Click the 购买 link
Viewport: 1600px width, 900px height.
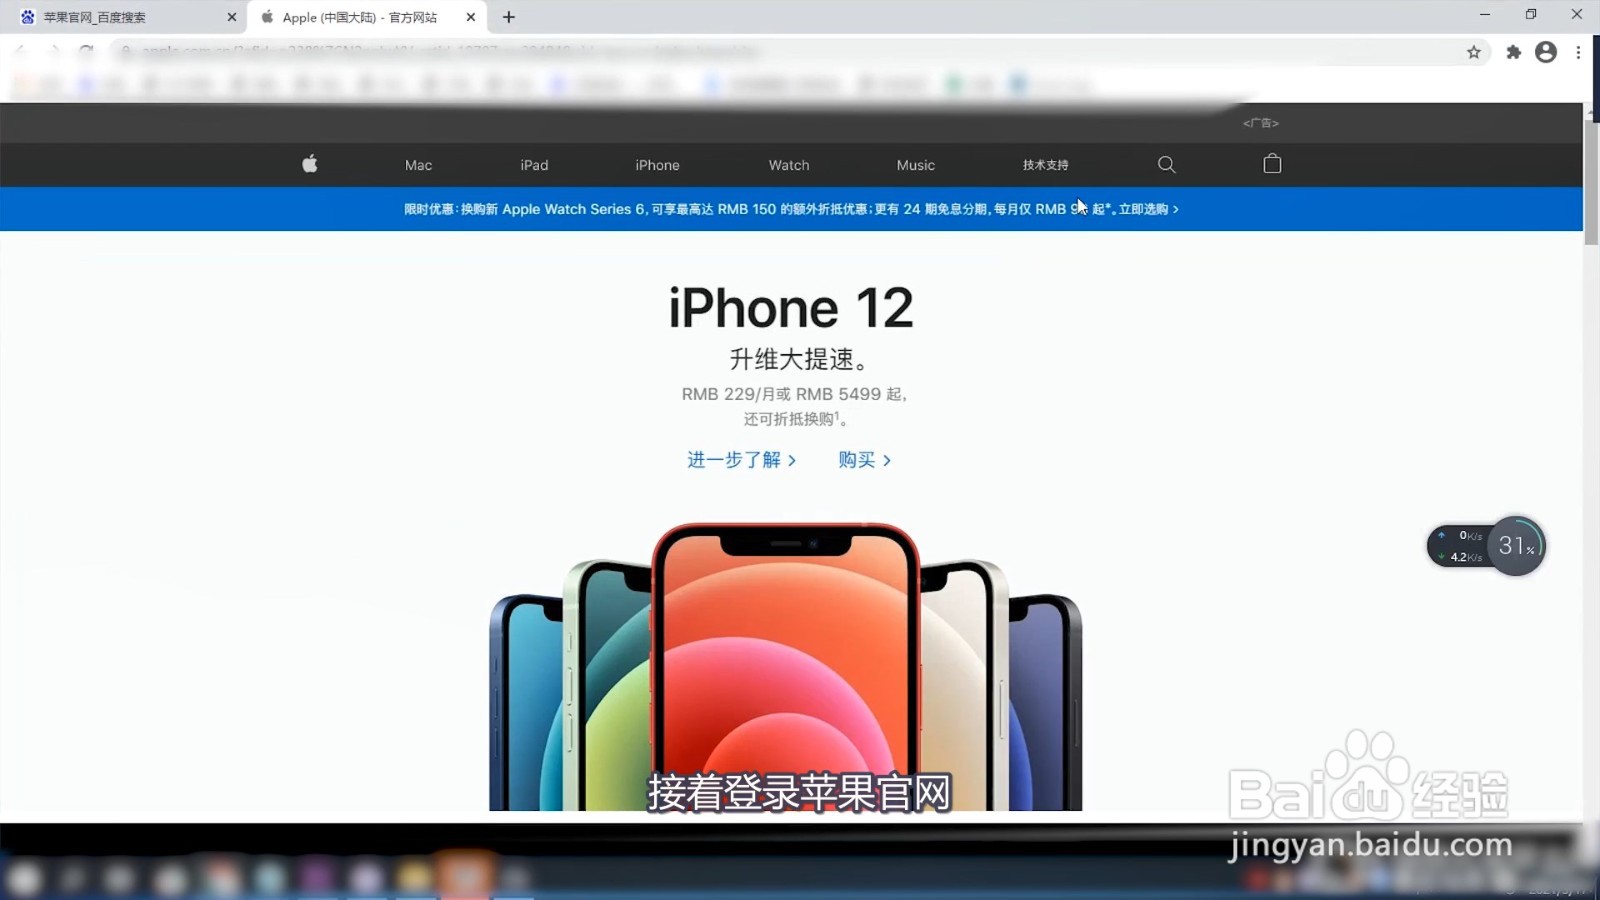pyautogui.click(x=864, y=460)
